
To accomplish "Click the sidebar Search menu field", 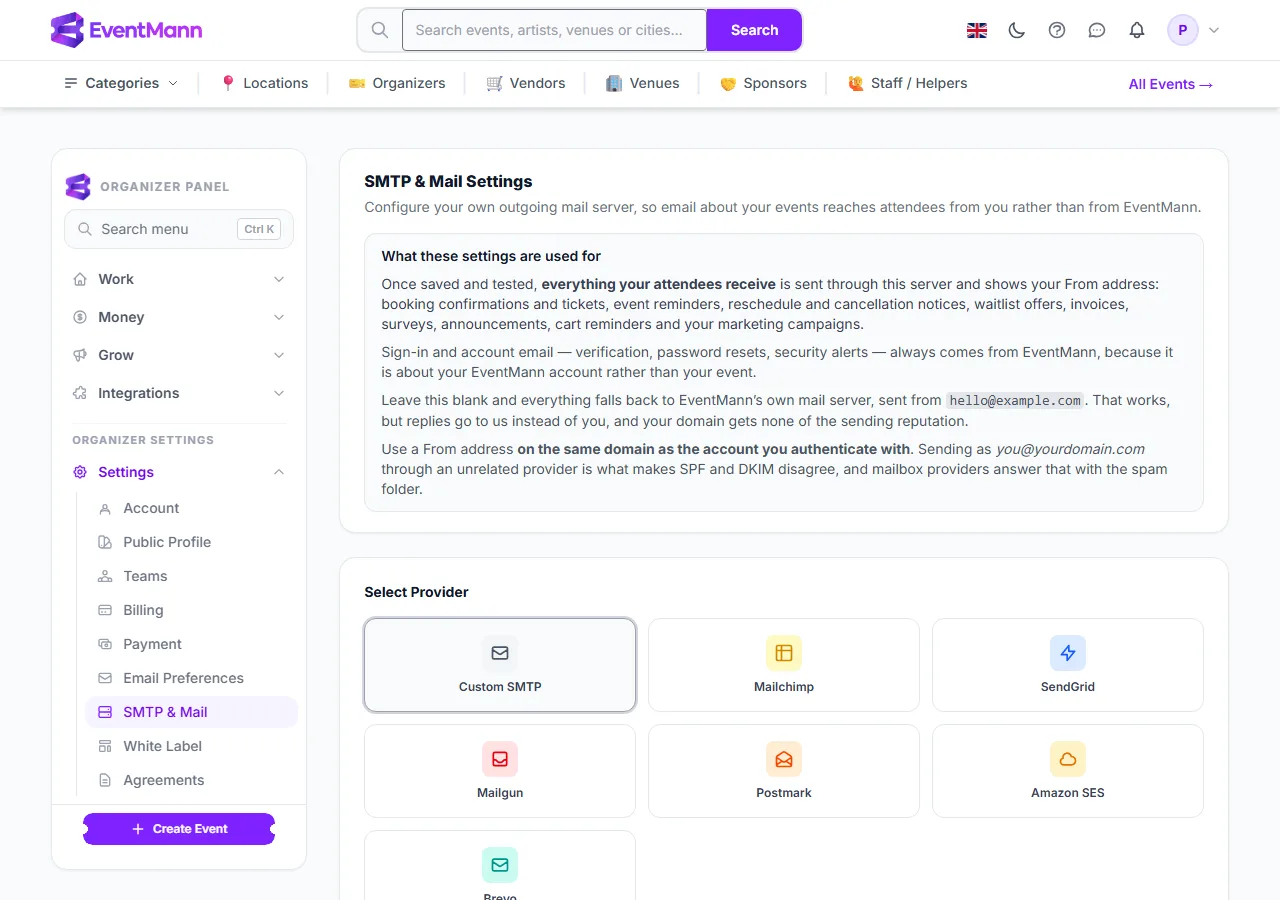I will coord(179,229).
